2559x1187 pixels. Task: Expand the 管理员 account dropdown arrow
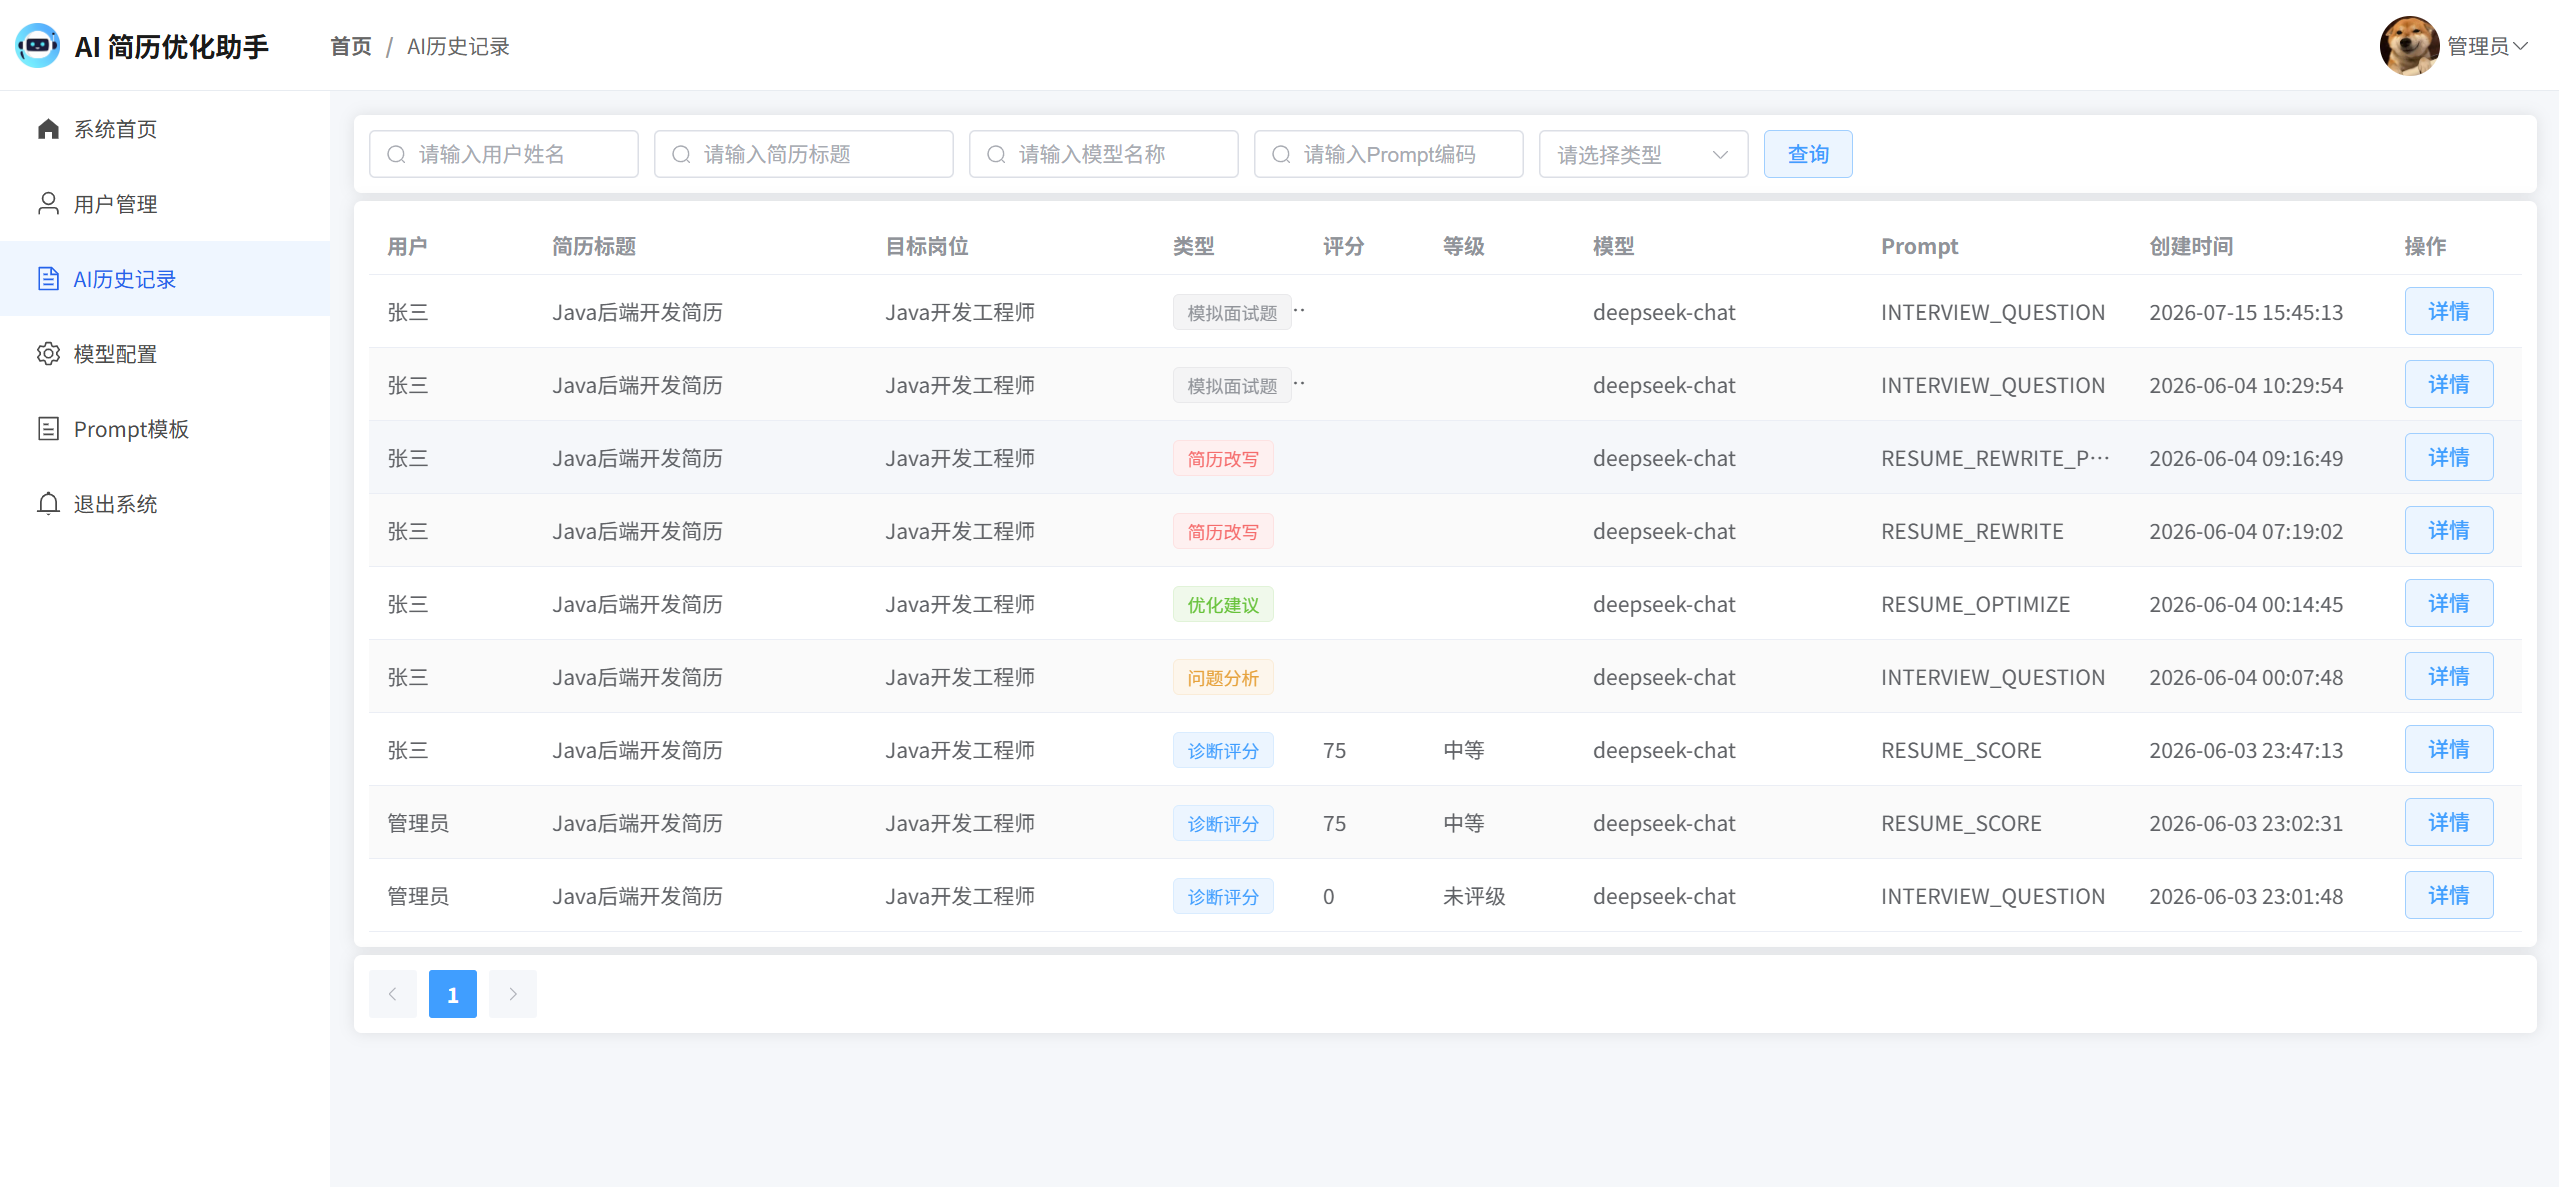(x=2520, y=46)
